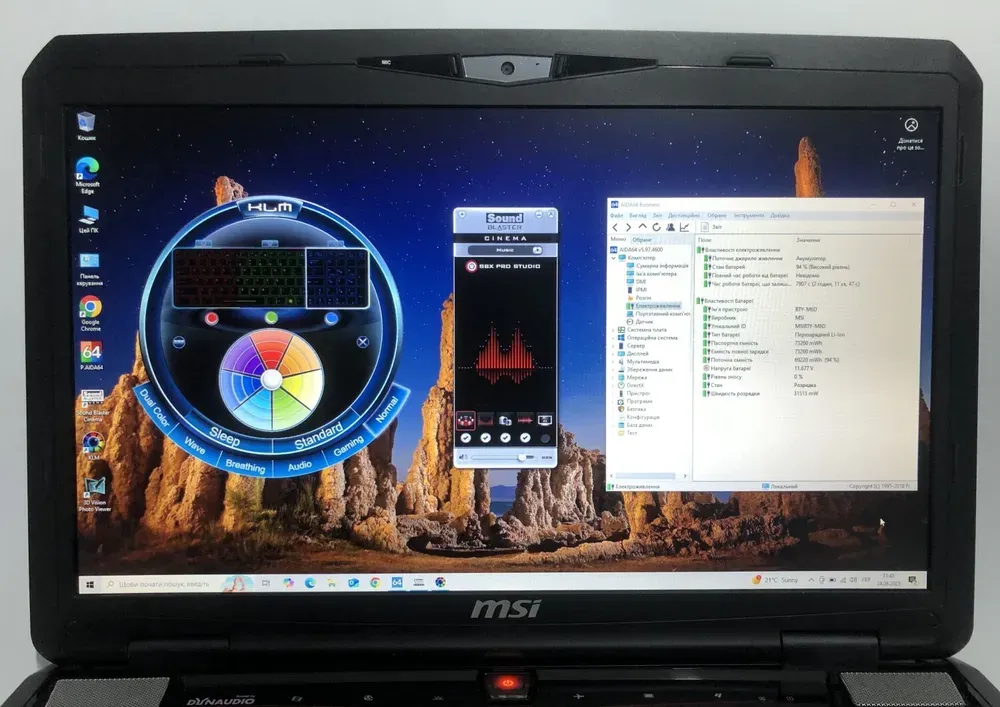
Task: Click the Back arrow in AIDA64 toolbar
Action: tap(616, 227)
